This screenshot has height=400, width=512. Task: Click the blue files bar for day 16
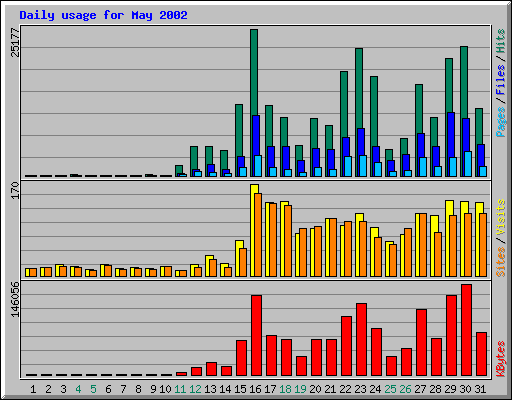[x=256, y=135]
